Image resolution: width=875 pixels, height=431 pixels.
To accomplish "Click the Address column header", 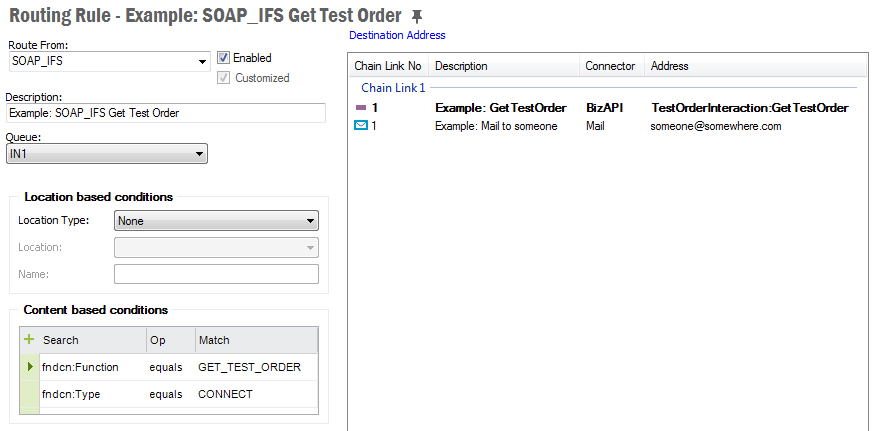I will point(669,66).
